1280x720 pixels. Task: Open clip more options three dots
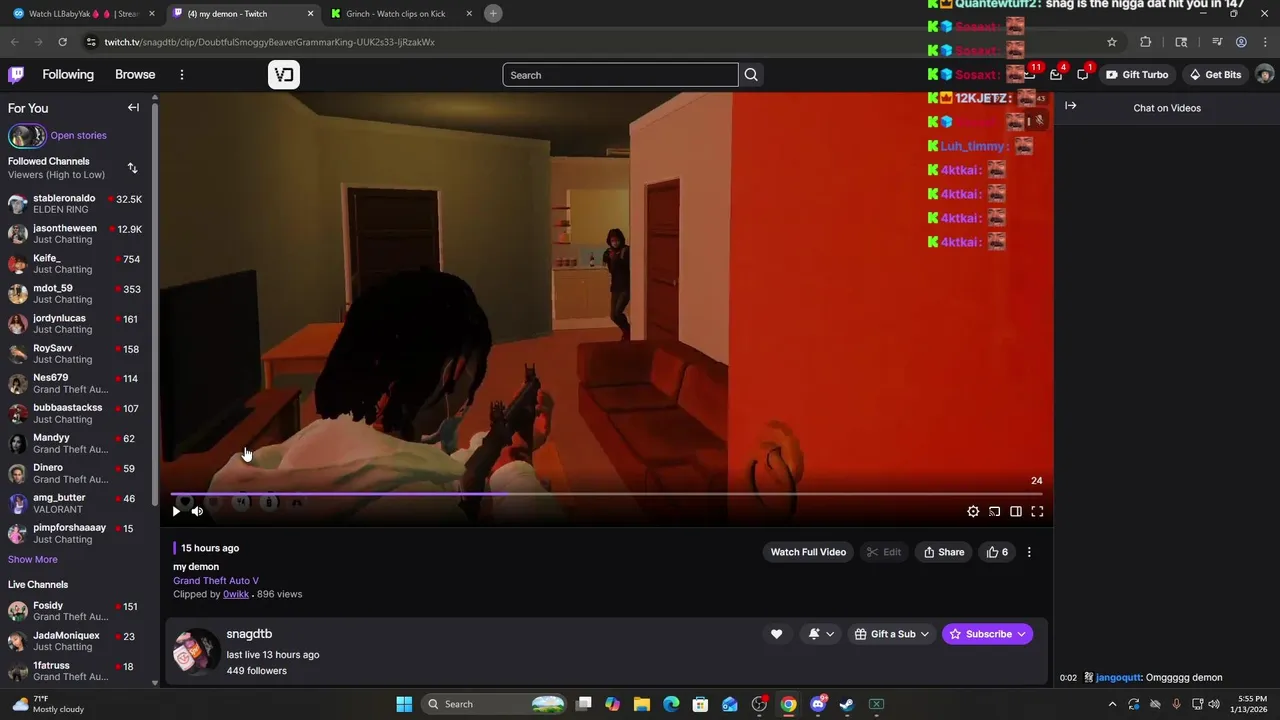(x=1029, y=552)
